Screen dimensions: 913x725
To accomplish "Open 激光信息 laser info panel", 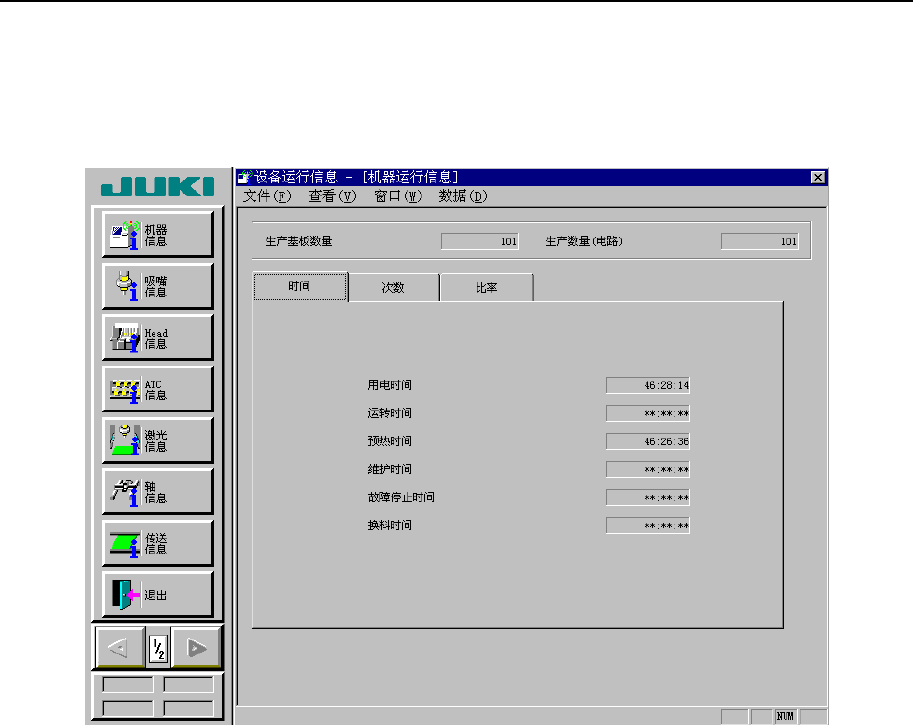I will coord(158,440).
